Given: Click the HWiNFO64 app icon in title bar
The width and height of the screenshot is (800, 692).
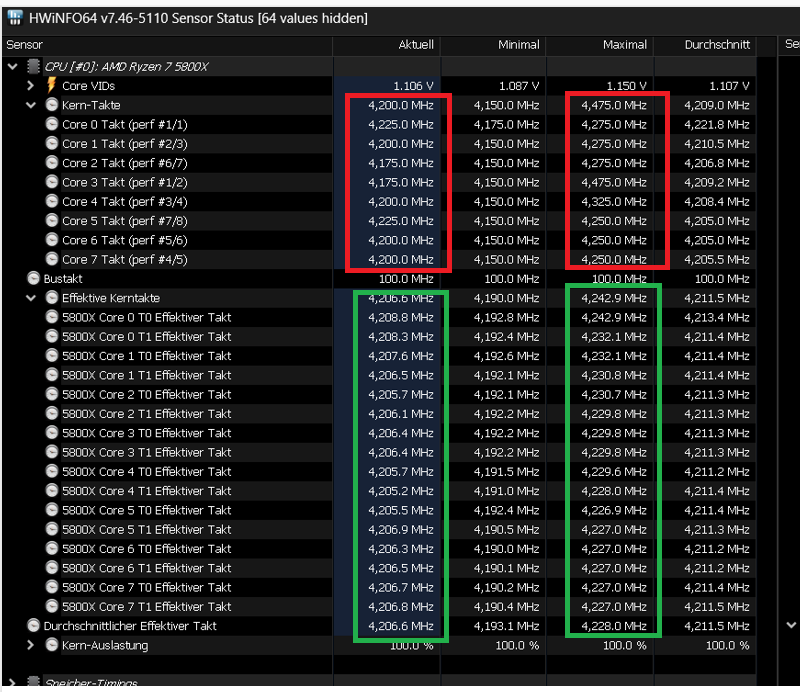Looking at the screenshot, I should (x=15, y=18).
